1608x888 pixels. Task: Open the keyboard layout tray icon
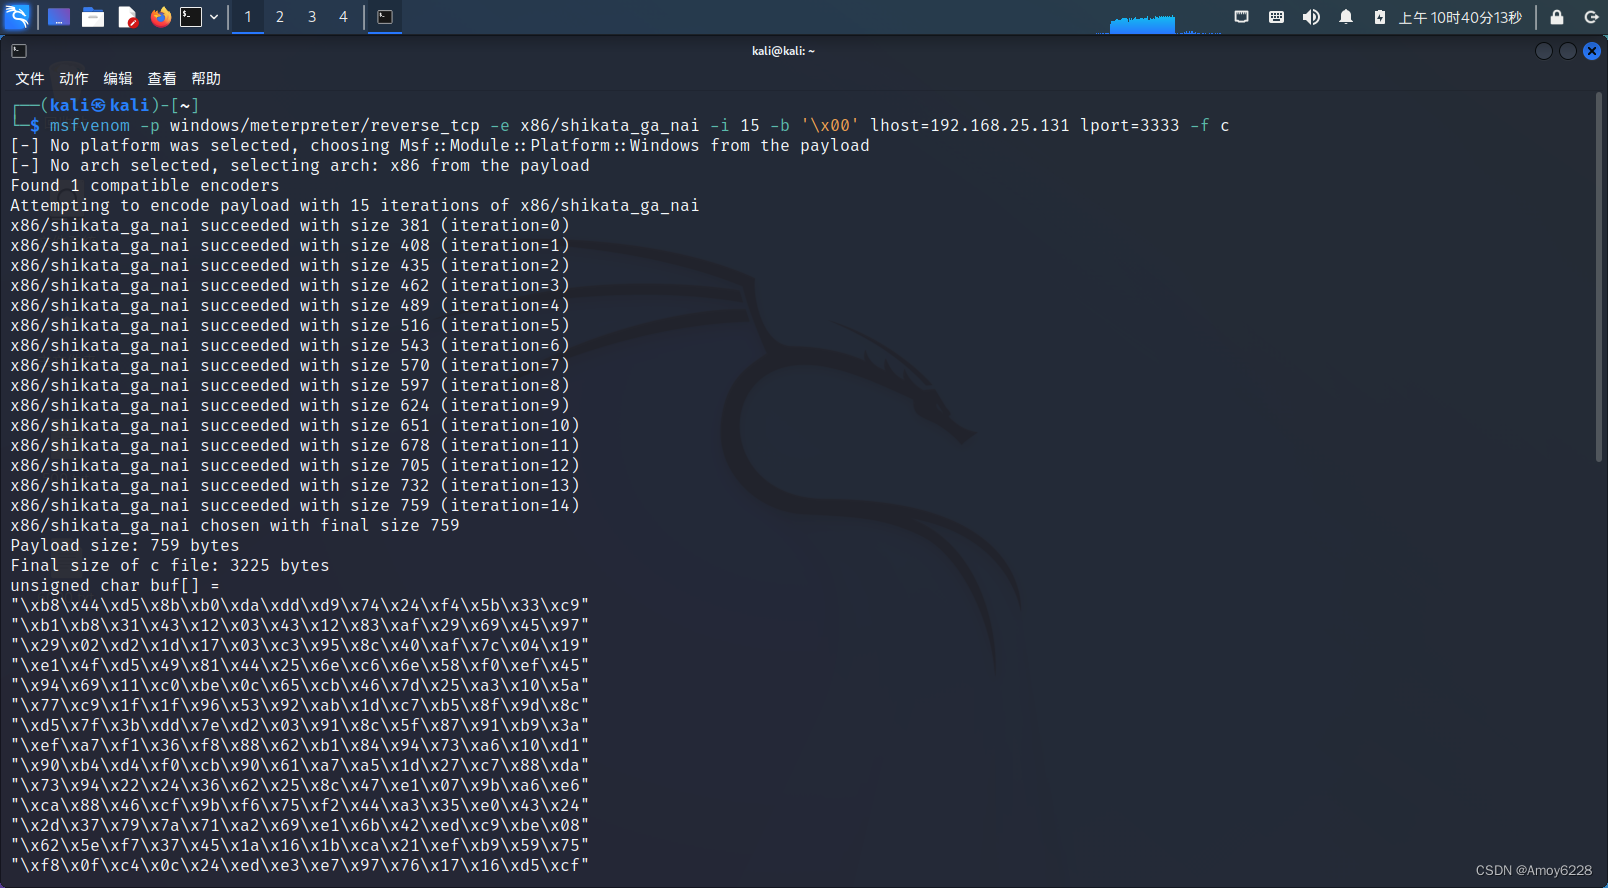click(1276, 17)
